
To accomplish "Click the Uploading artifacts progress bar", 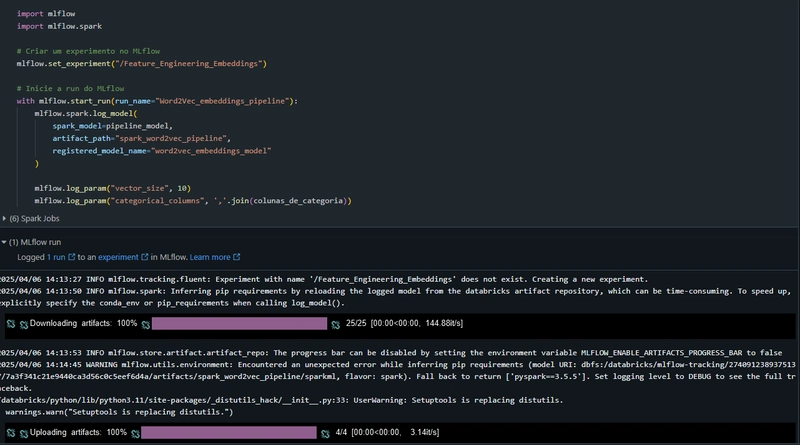I will point(229,433).
